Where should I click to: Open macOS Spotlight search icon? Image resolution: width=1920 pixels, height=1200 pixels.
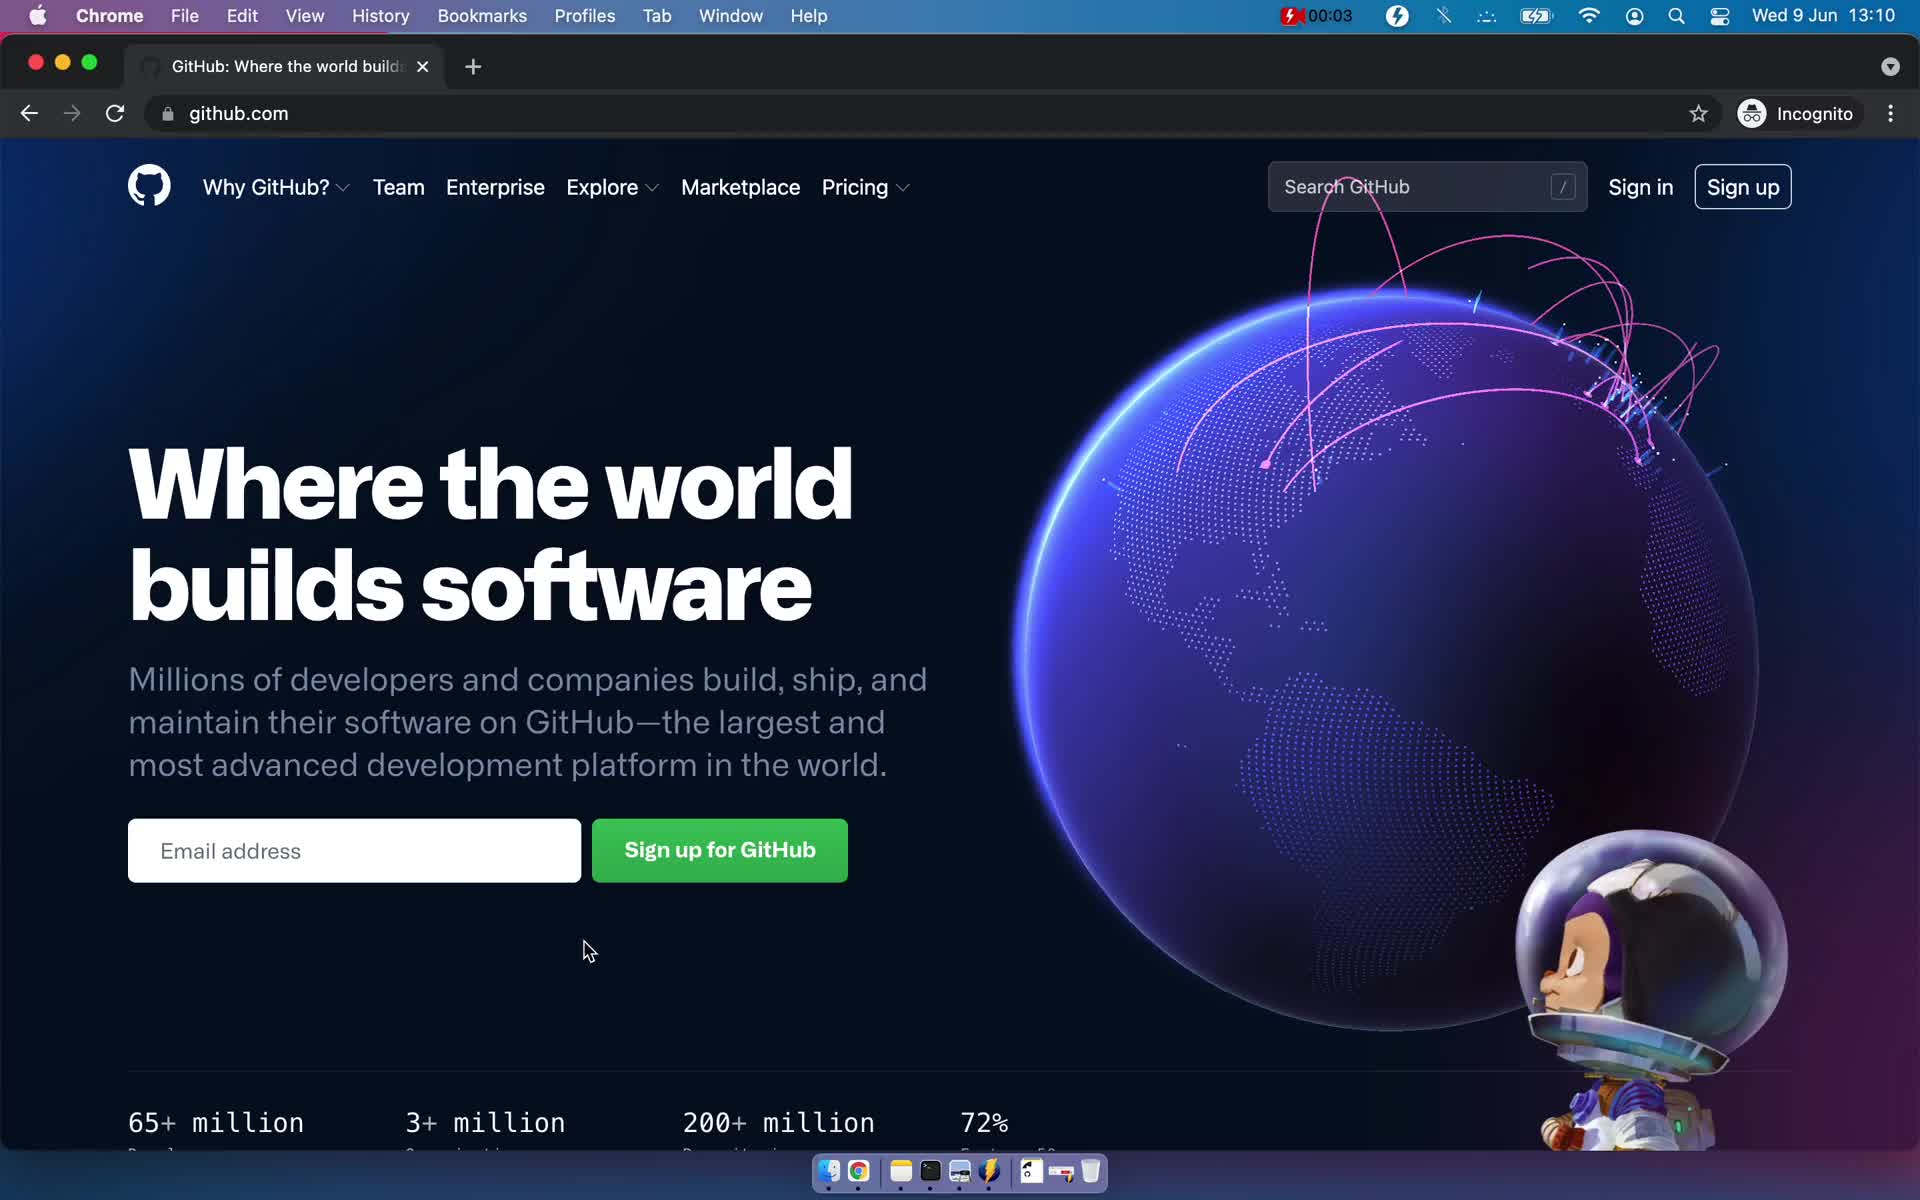tap(1677, 16)
